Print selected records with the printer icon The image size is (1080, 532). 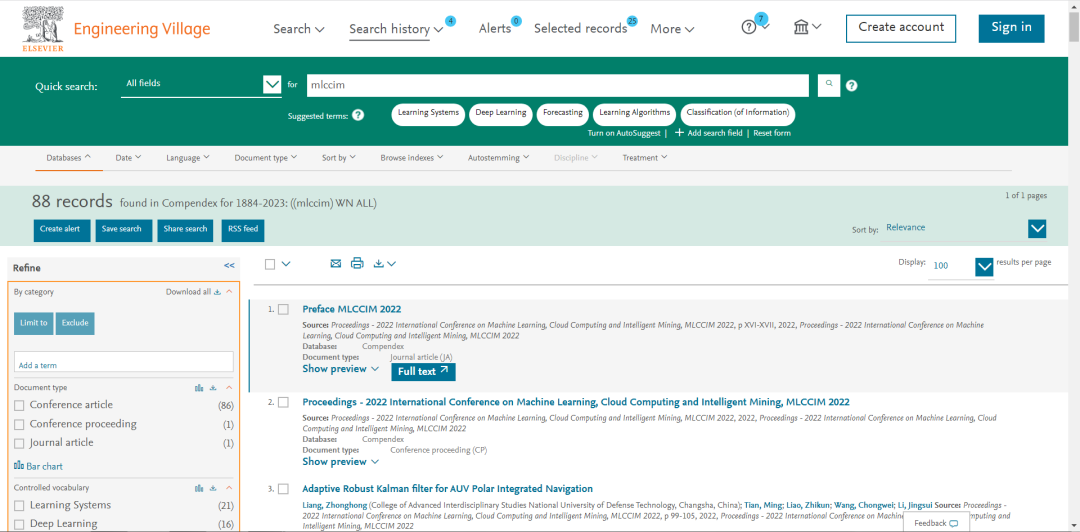click(357, 263)
